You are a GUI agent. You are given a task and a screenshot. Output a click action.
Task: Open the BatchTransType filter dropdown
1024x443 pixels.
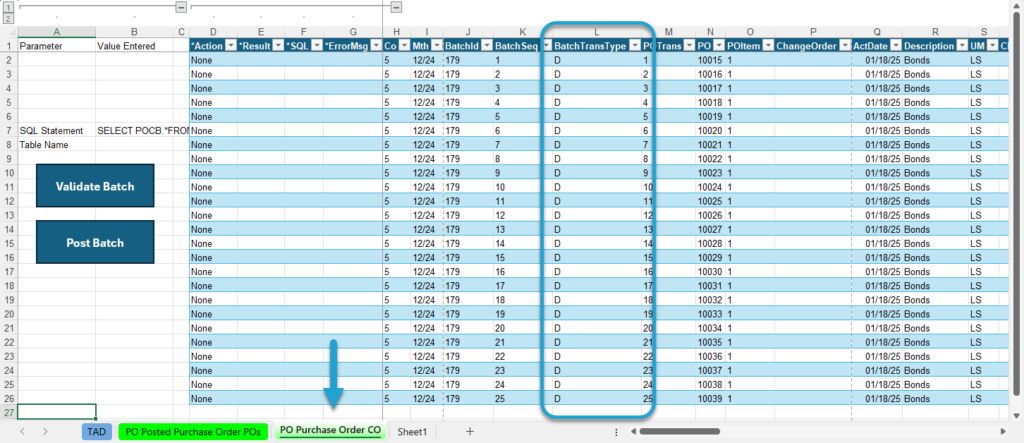pos(635,46)
